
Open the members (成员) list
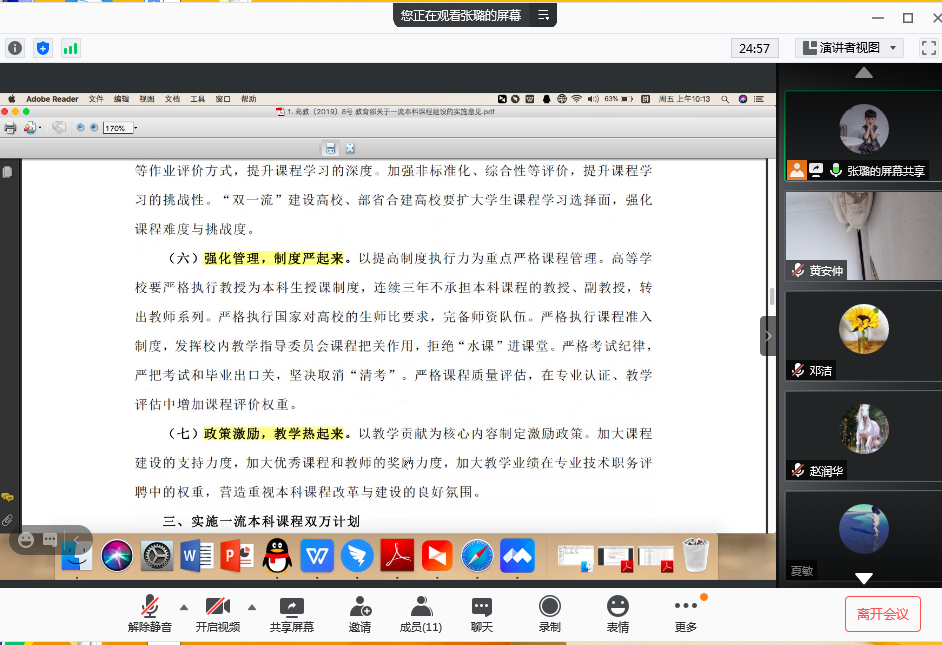(x=421, y=613)
